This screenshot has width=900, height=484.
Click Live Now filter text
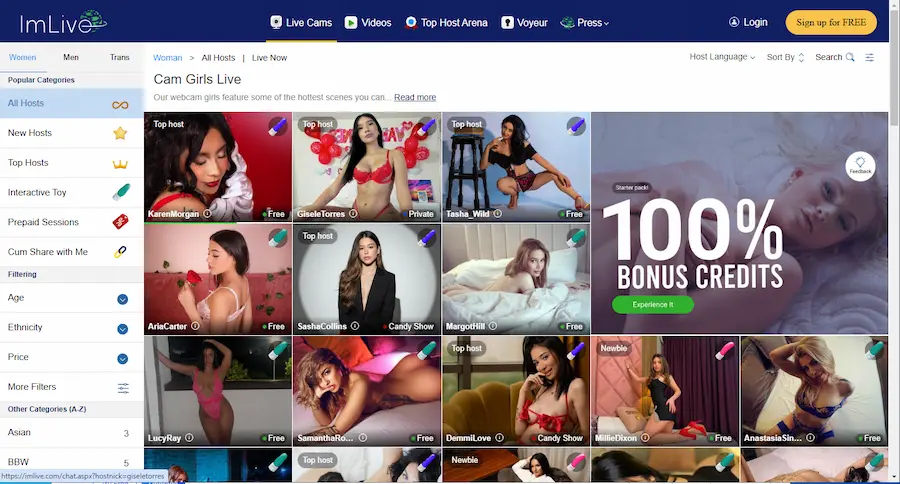269,58
